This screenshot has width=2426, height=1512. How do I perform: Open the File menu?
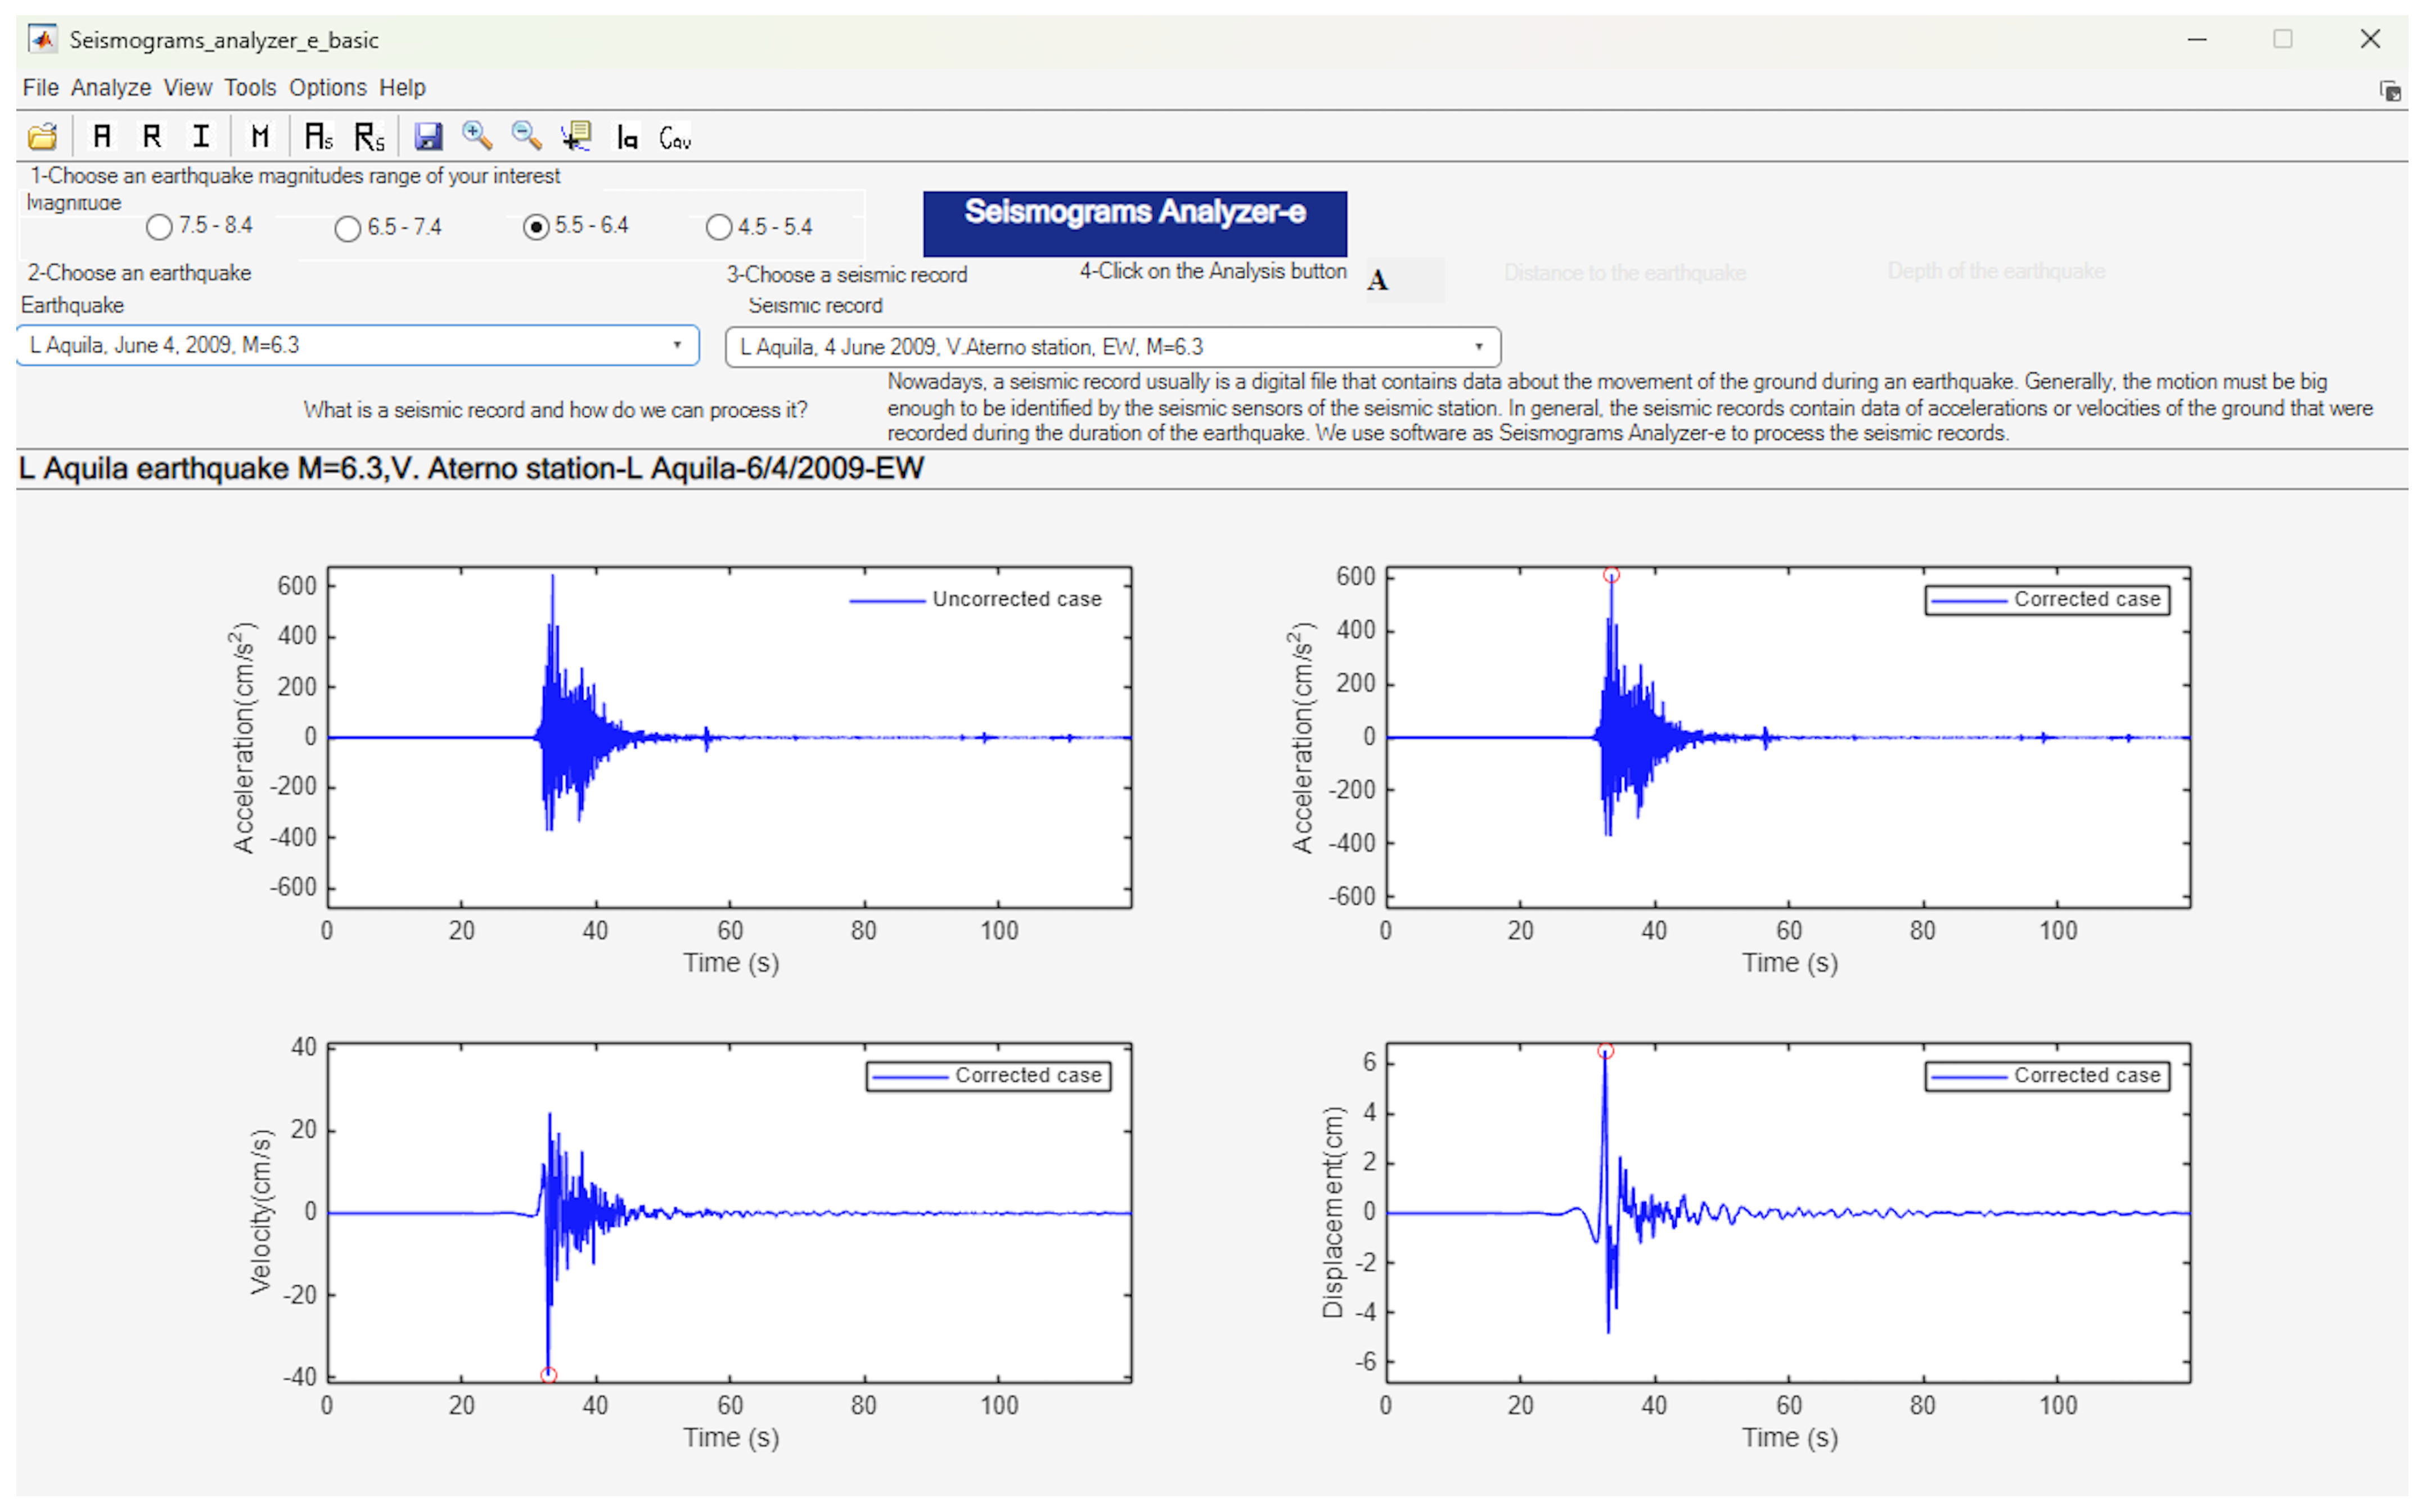(x=40, y=88)
